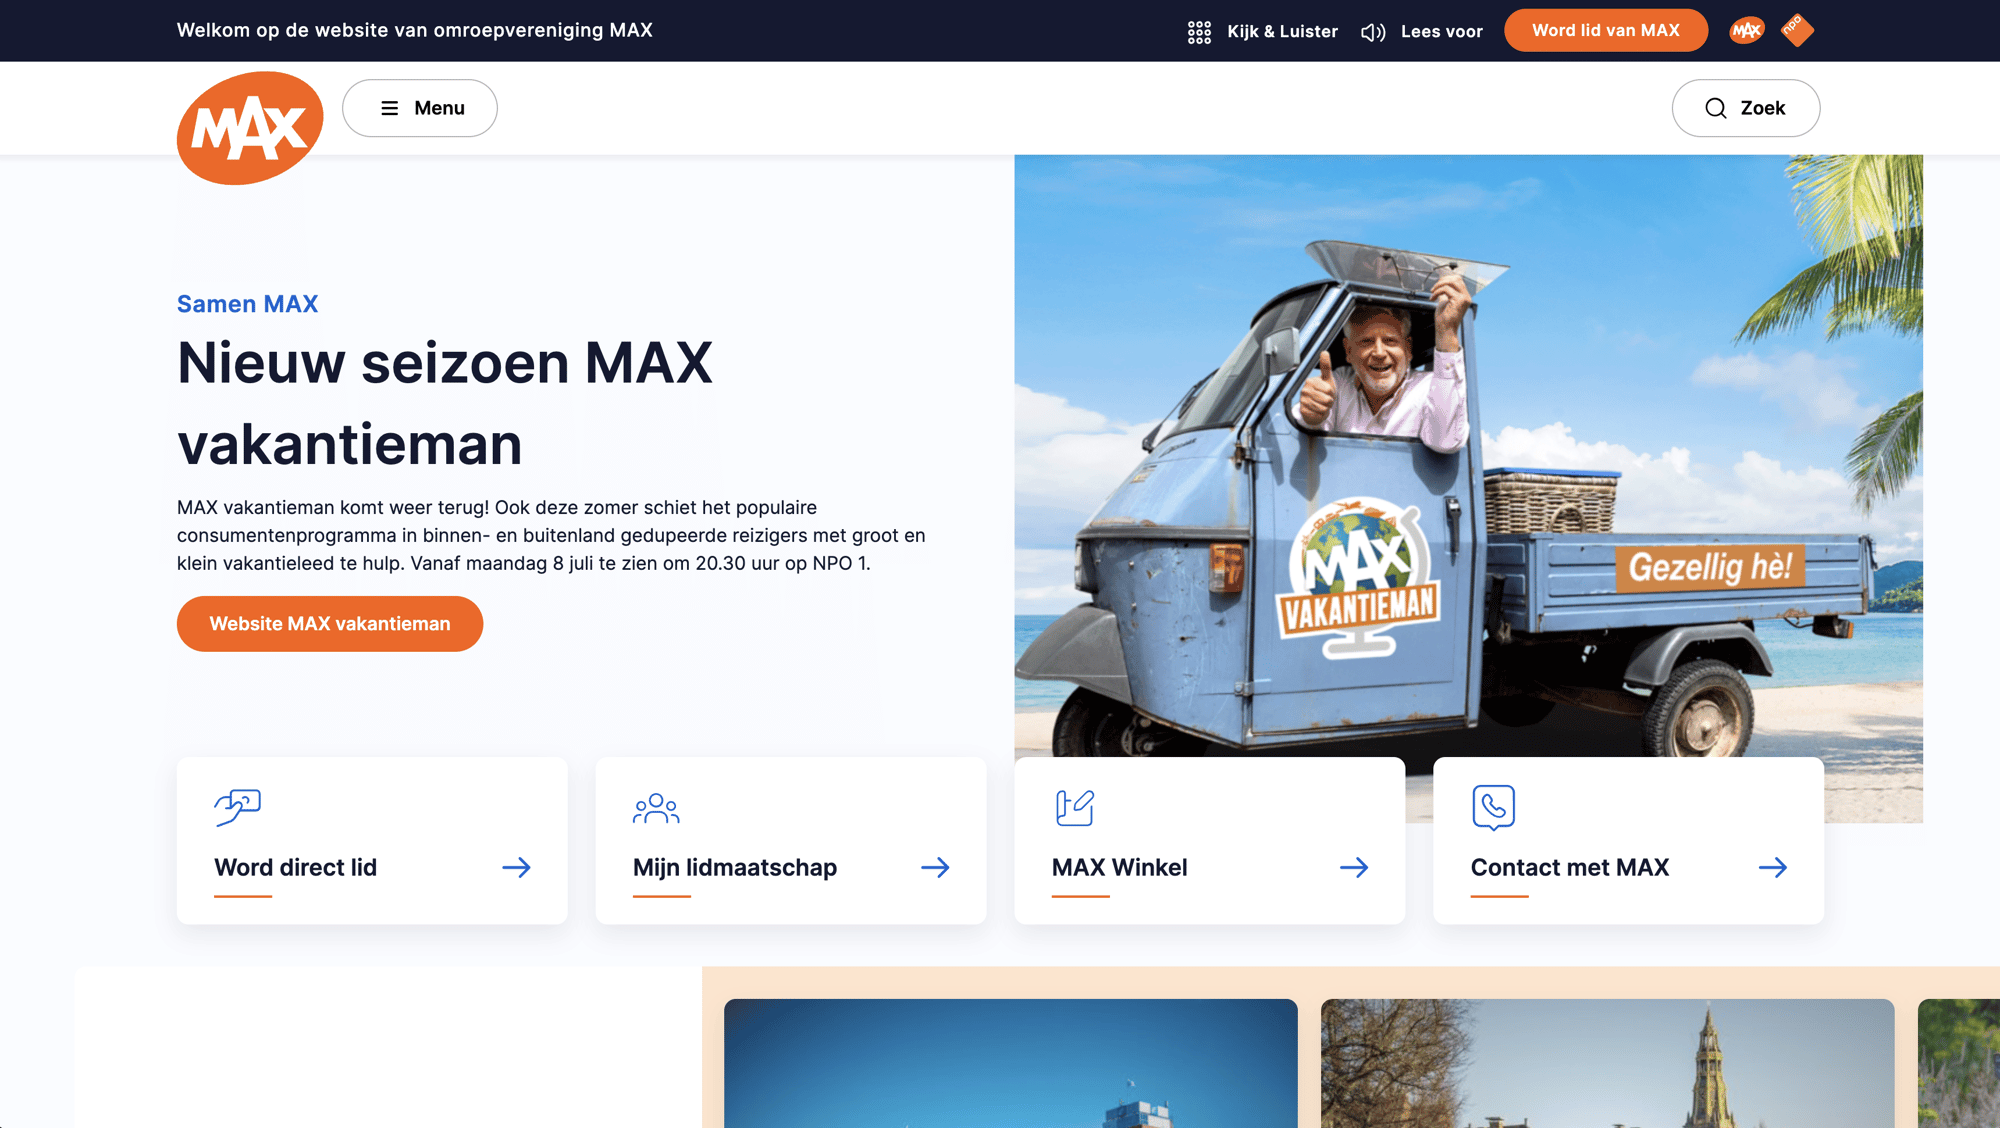Screen dimensions: 2000x1128
Task: Click Word lid van MAX button
Action: pos(1606,30)
